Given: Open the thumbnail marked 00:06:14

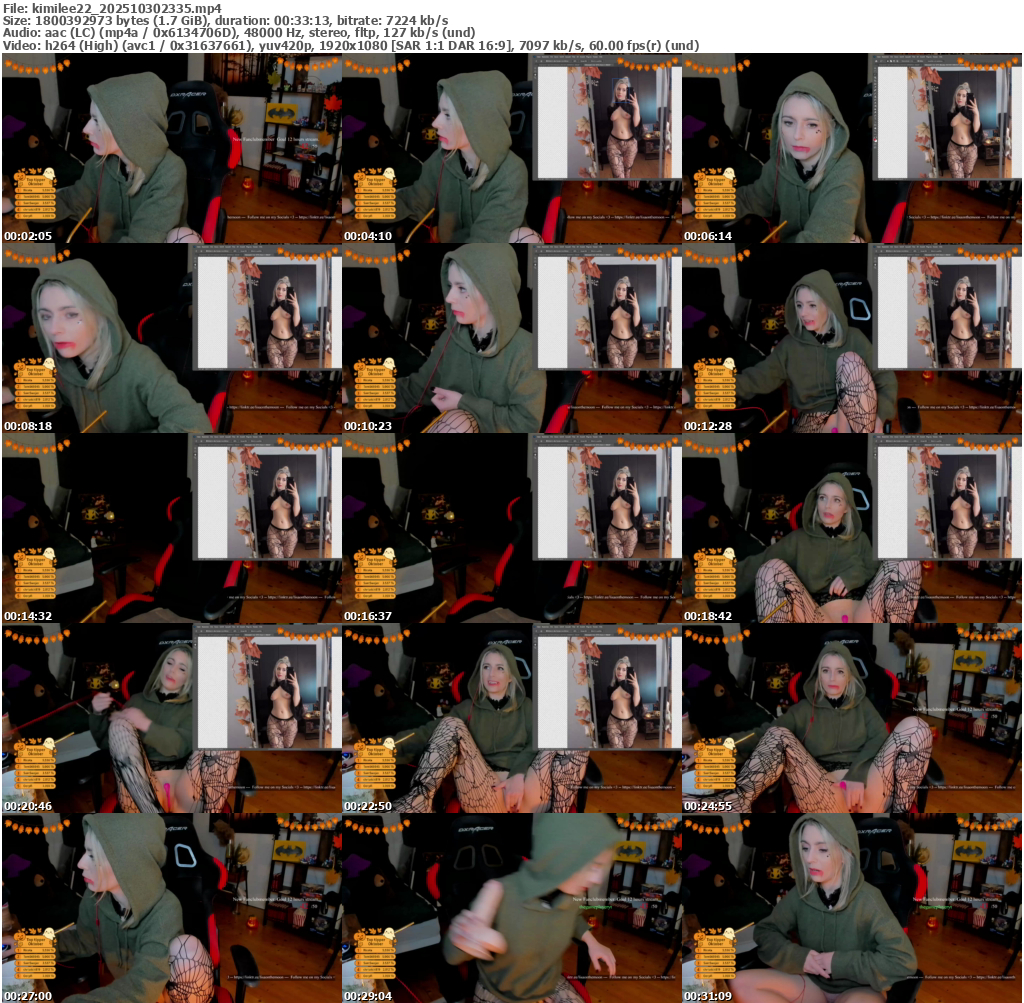Looking at the screenshot, I should tap(851, 148).
